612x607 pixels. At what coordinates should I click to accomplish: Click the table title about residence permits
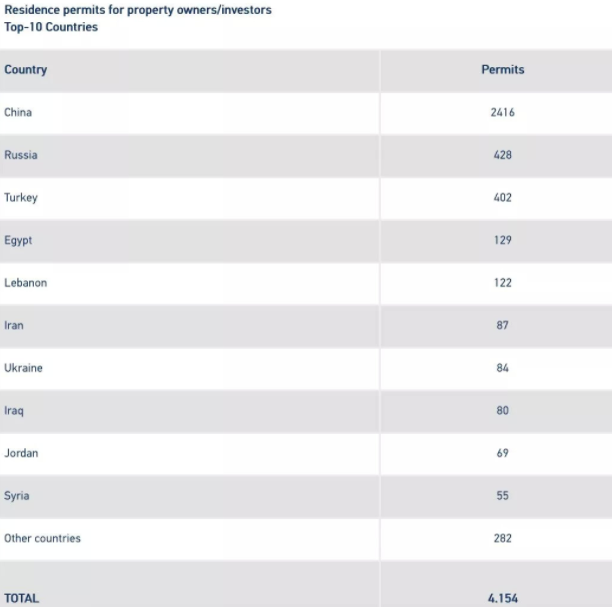[138, 18]
